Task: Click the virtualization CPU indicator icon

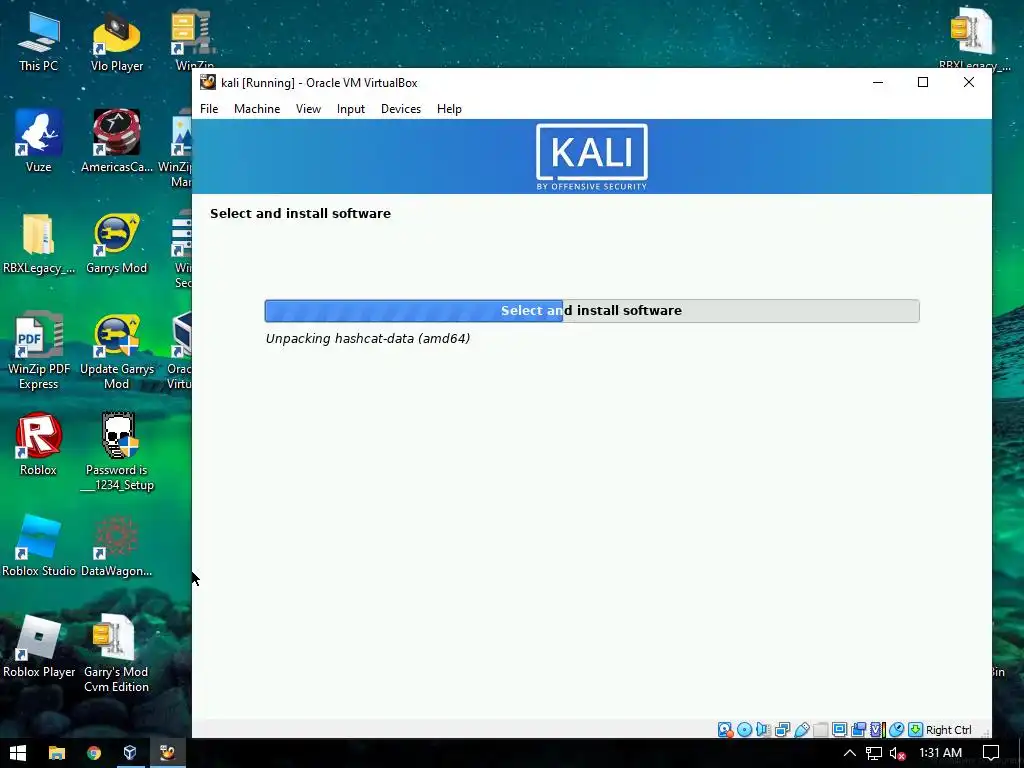Action: click(x=878, y=729)
